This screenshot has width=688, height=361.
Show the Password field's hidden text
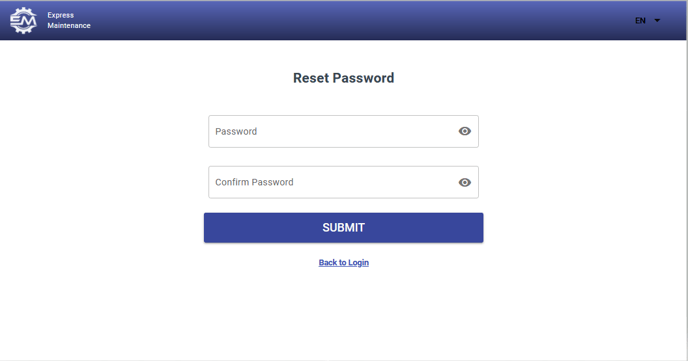pos(465,131)
